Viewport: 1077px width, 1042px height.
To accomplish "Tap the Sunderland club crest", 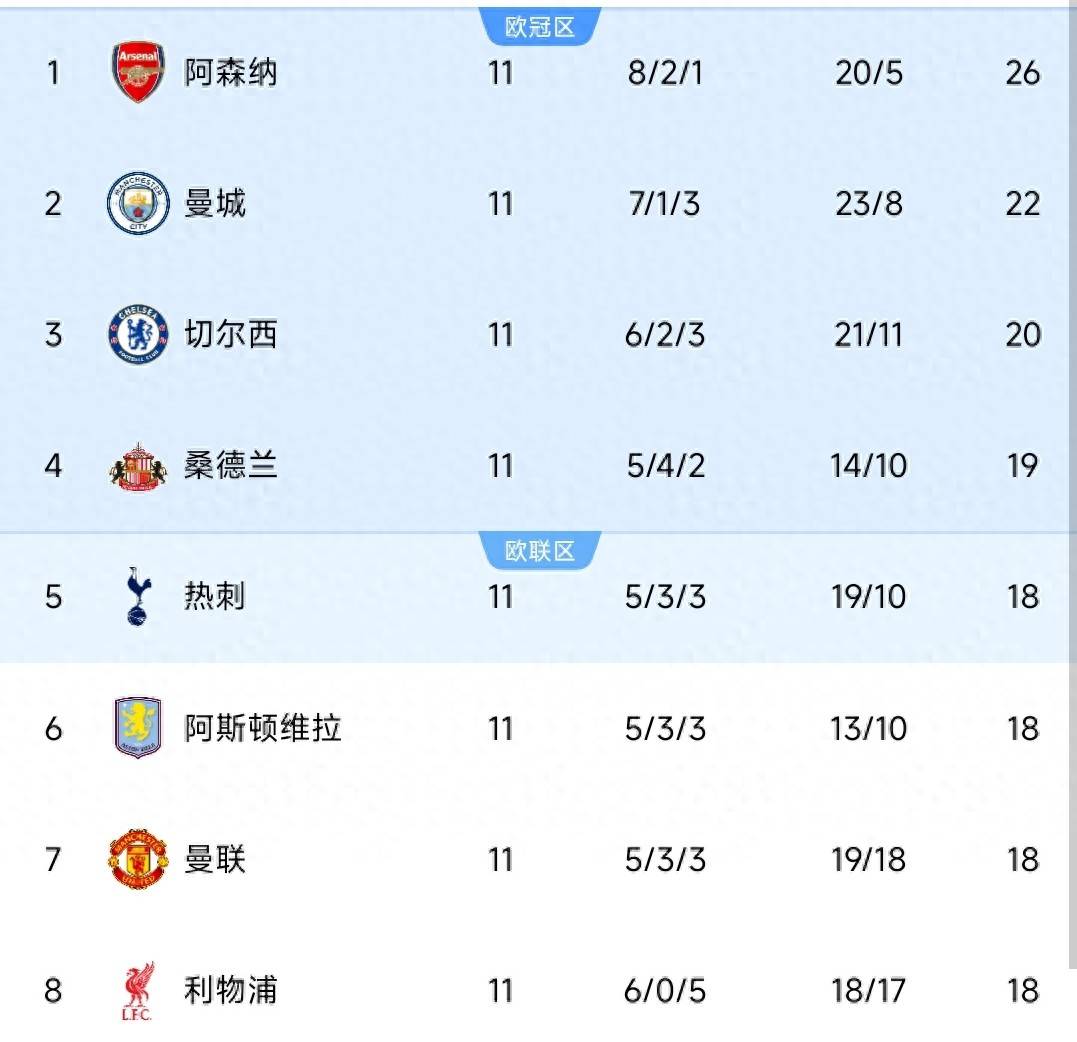I will 138,466.
